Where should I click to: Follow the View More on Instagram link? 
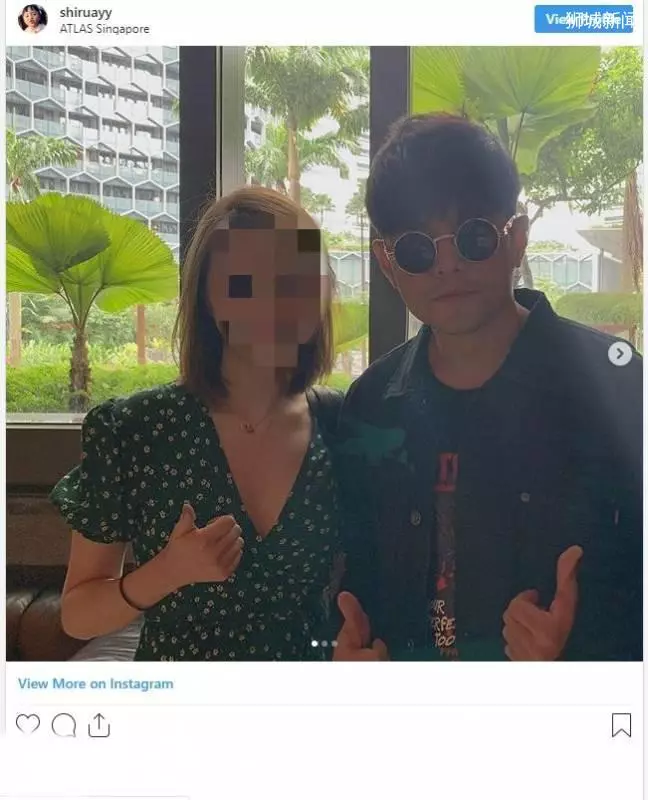(95, 684)
